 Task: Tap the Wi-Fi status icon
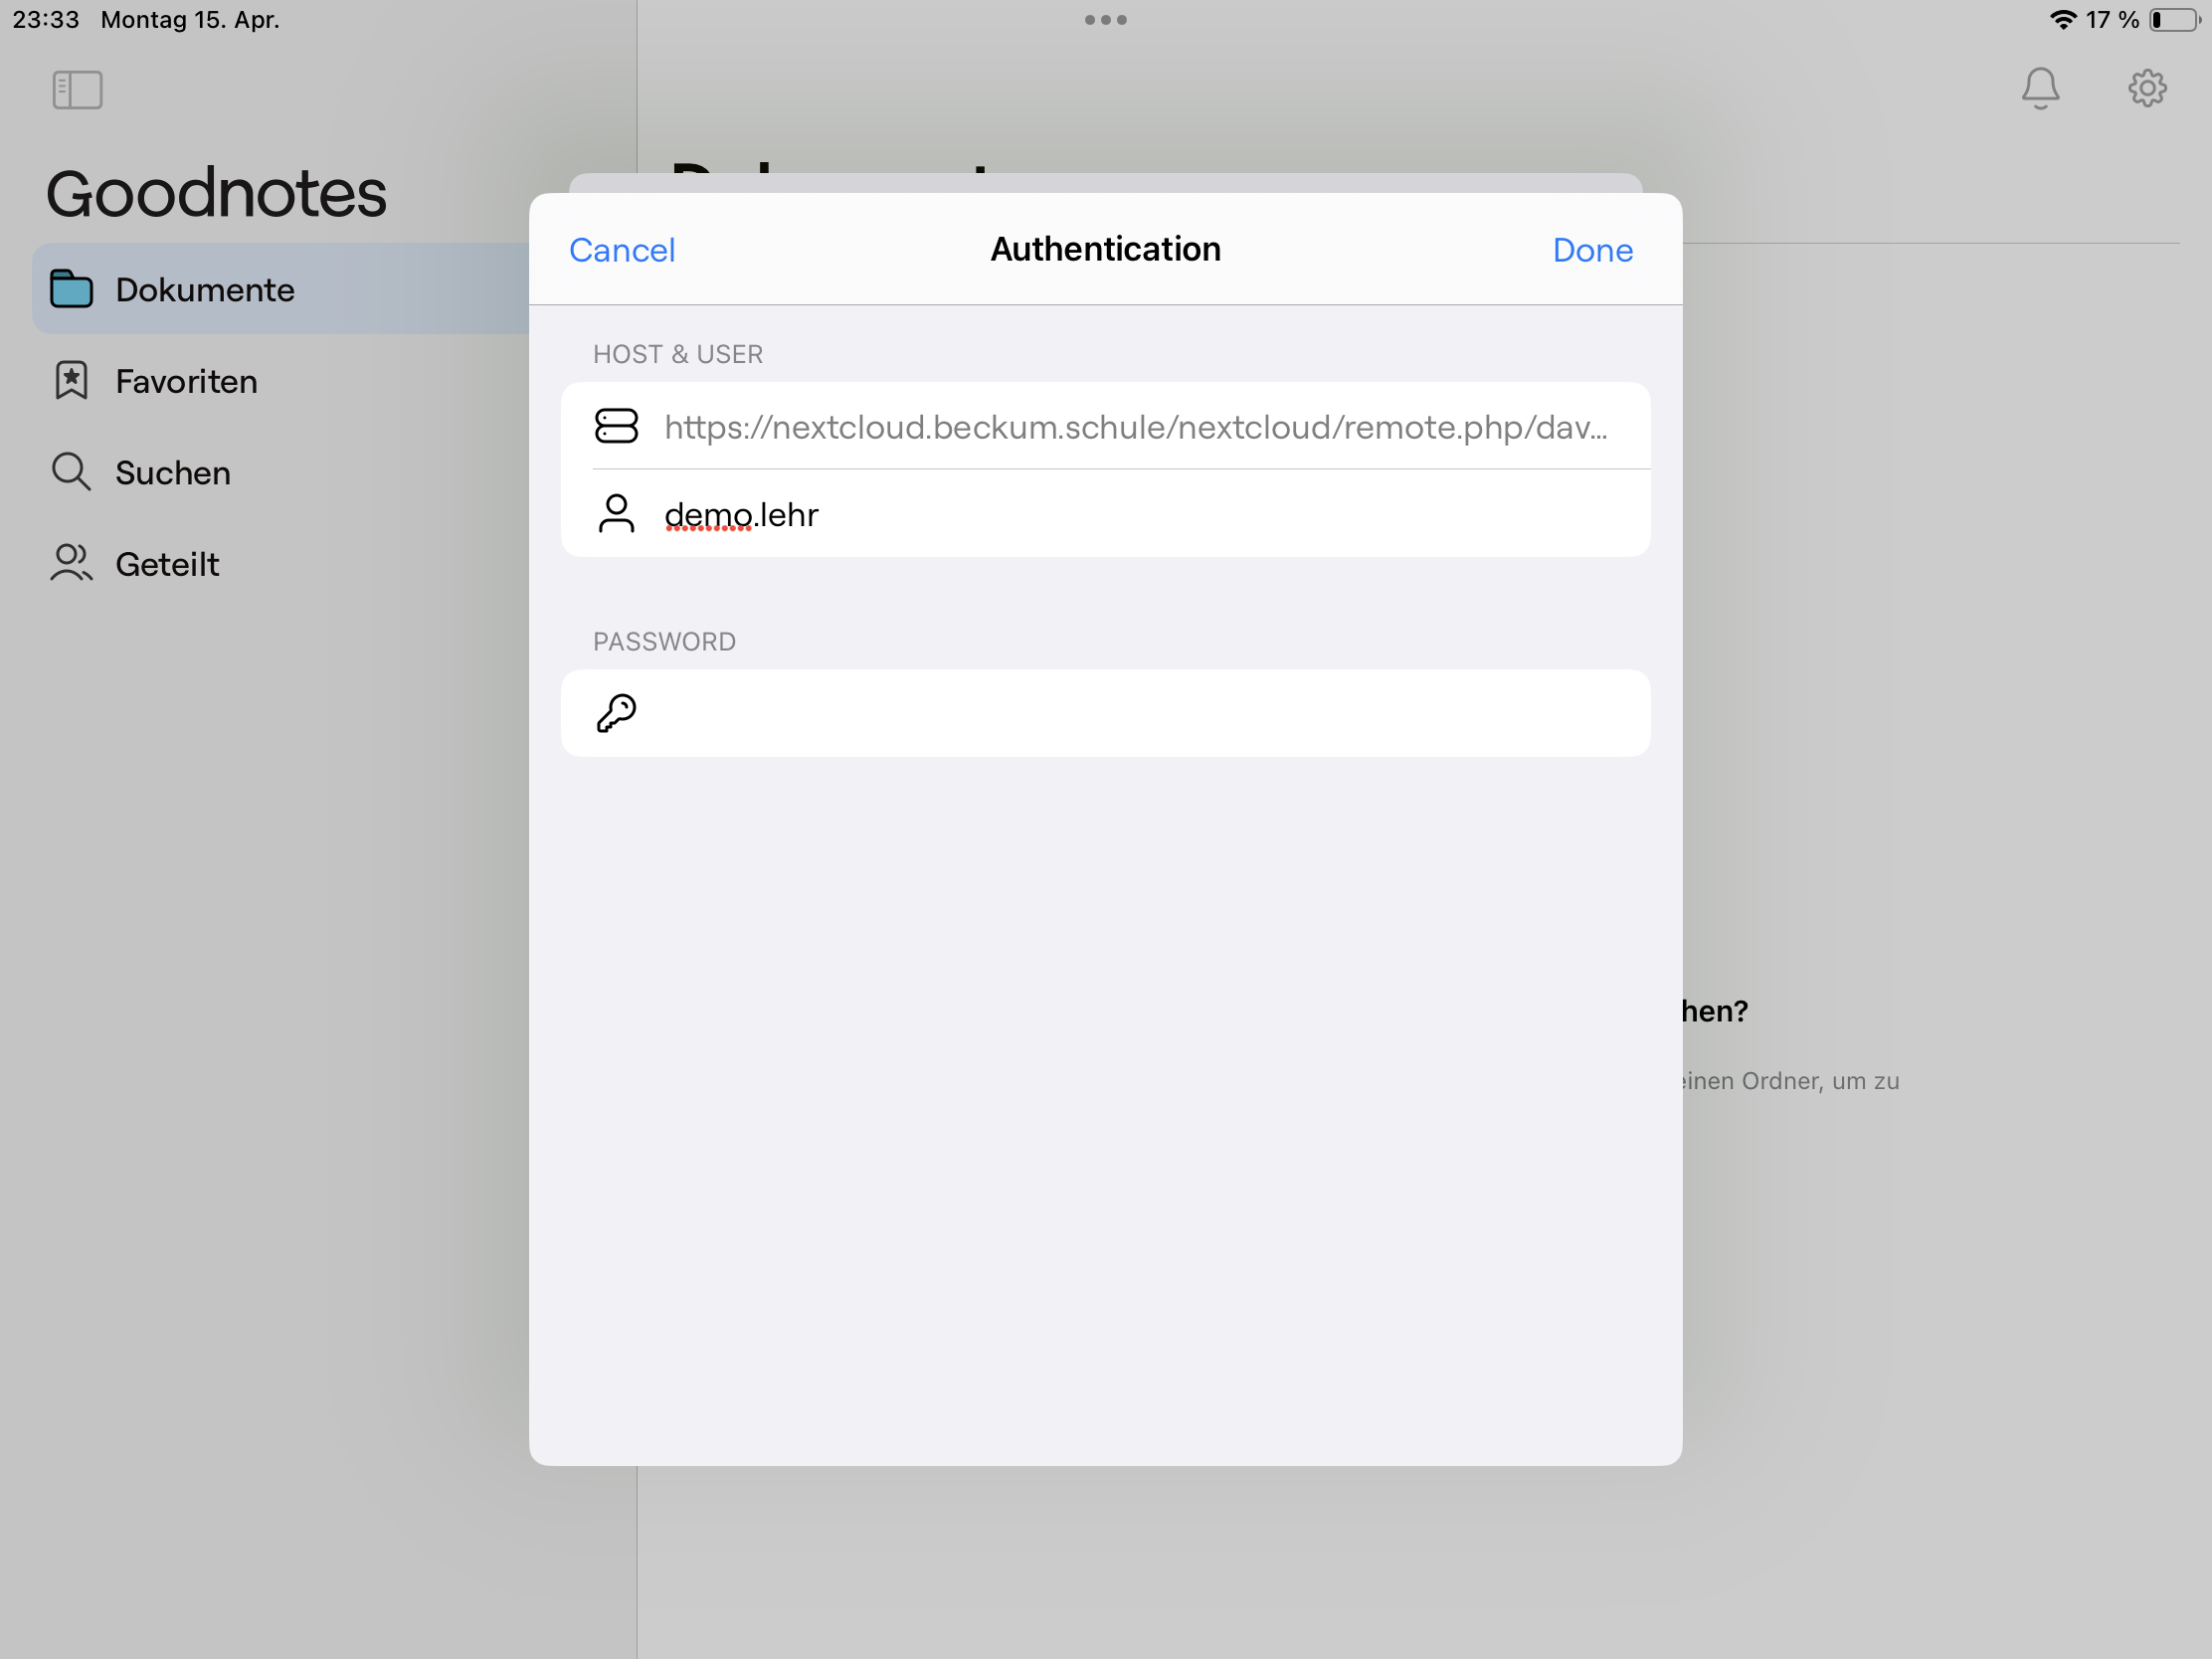click(x=2063, y=20)
